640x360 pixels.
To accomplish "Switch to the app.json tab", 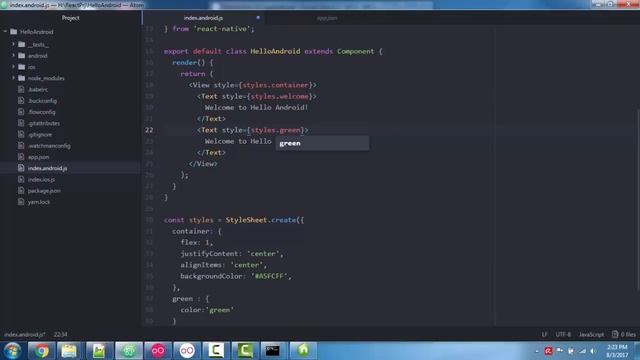I will click(327, 18).
